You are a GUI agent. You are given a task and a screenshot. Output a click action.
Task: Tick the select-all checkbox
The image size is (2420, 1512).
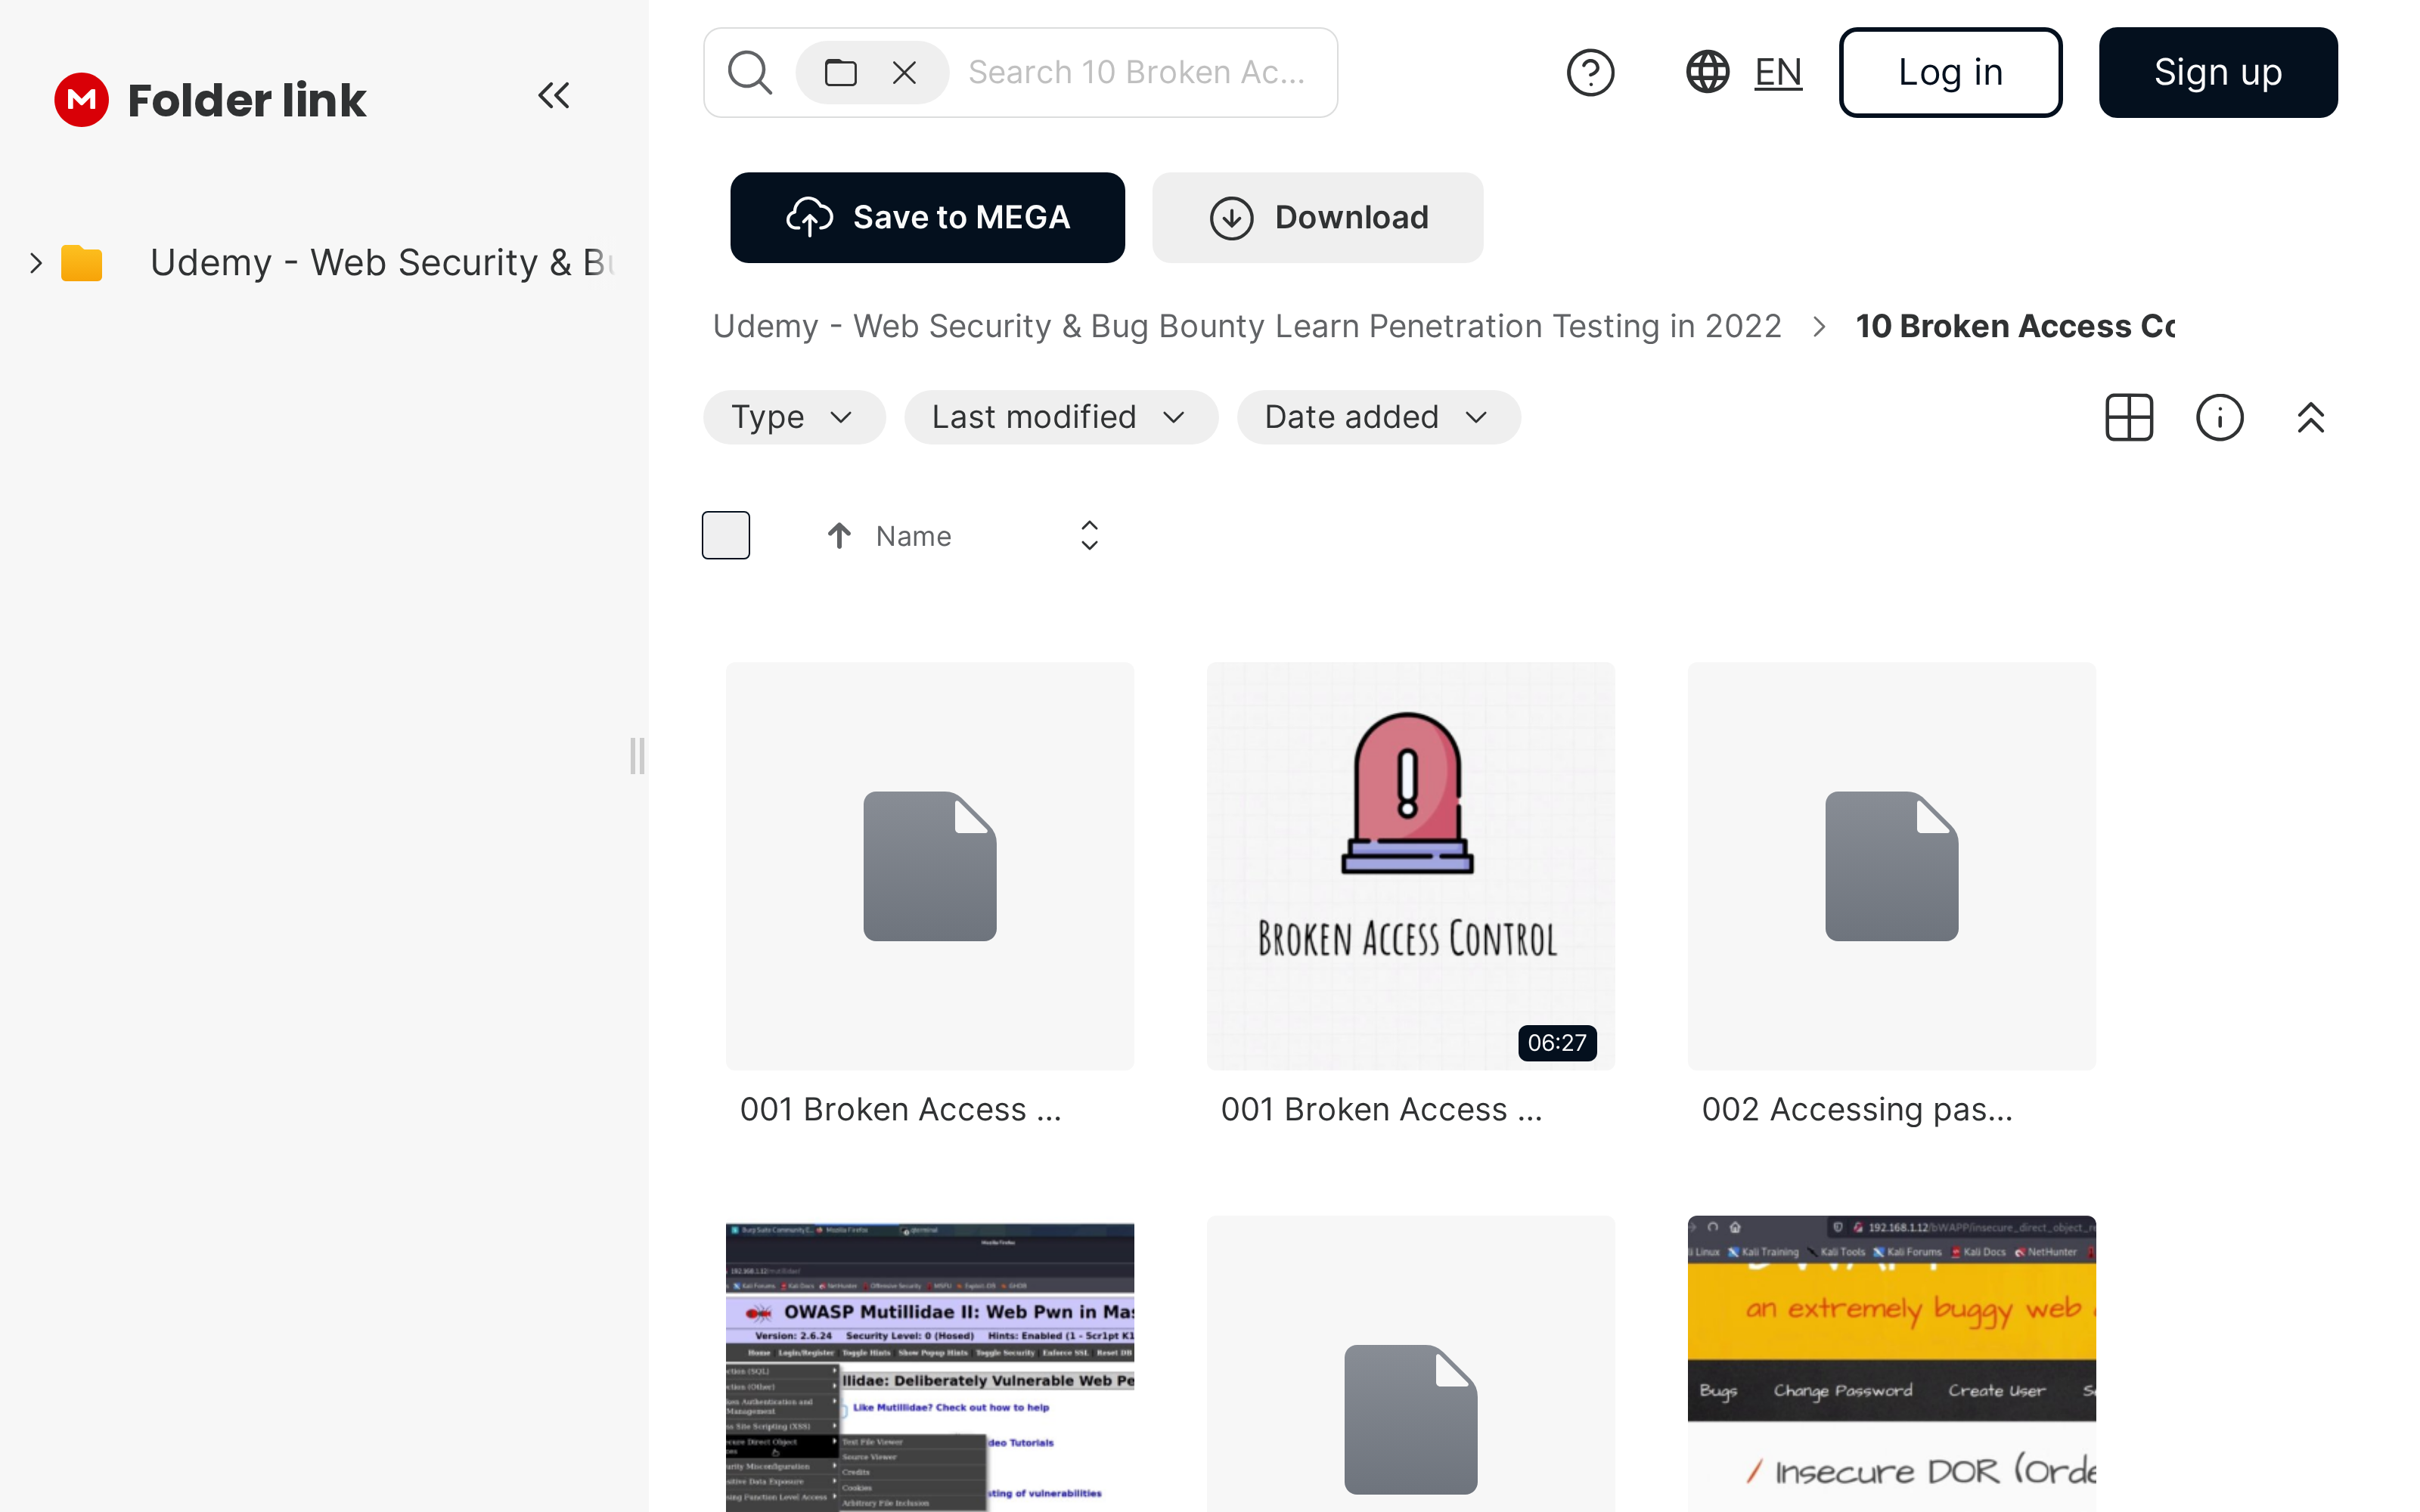[x=726, y=536]
